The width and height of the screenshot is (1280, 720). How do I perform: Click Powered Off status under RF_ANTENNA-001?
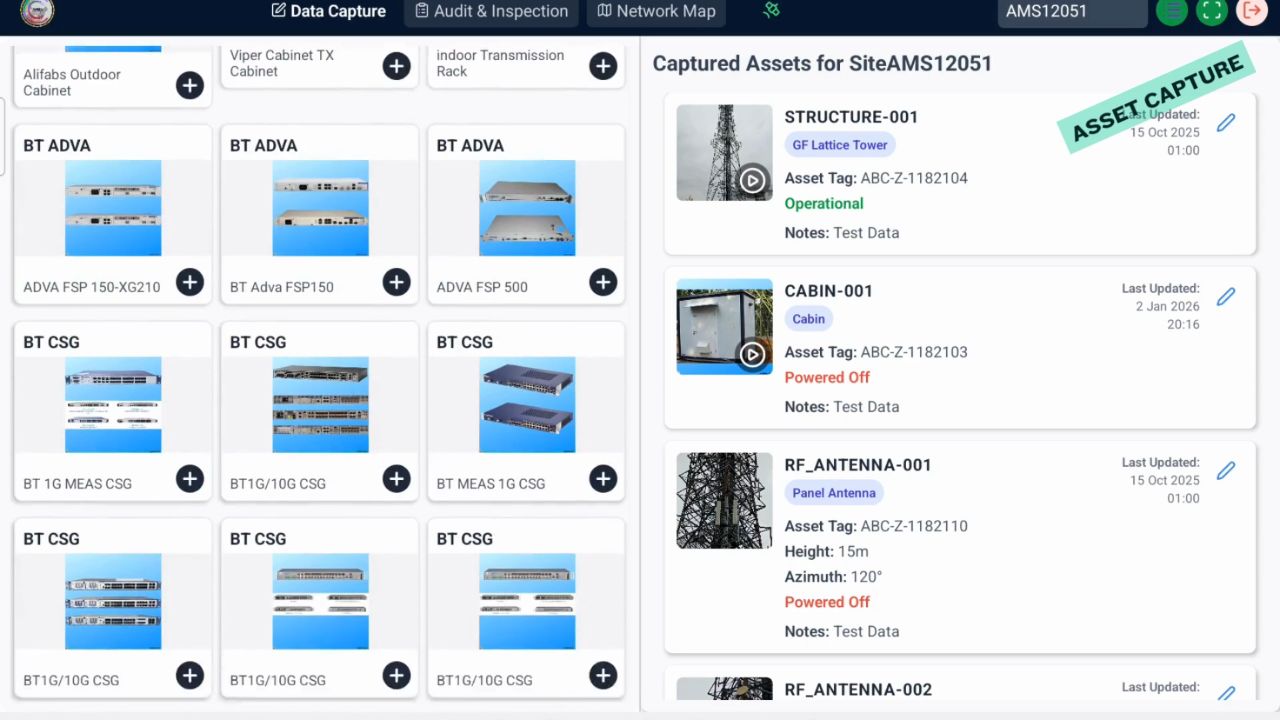[827, 603]
